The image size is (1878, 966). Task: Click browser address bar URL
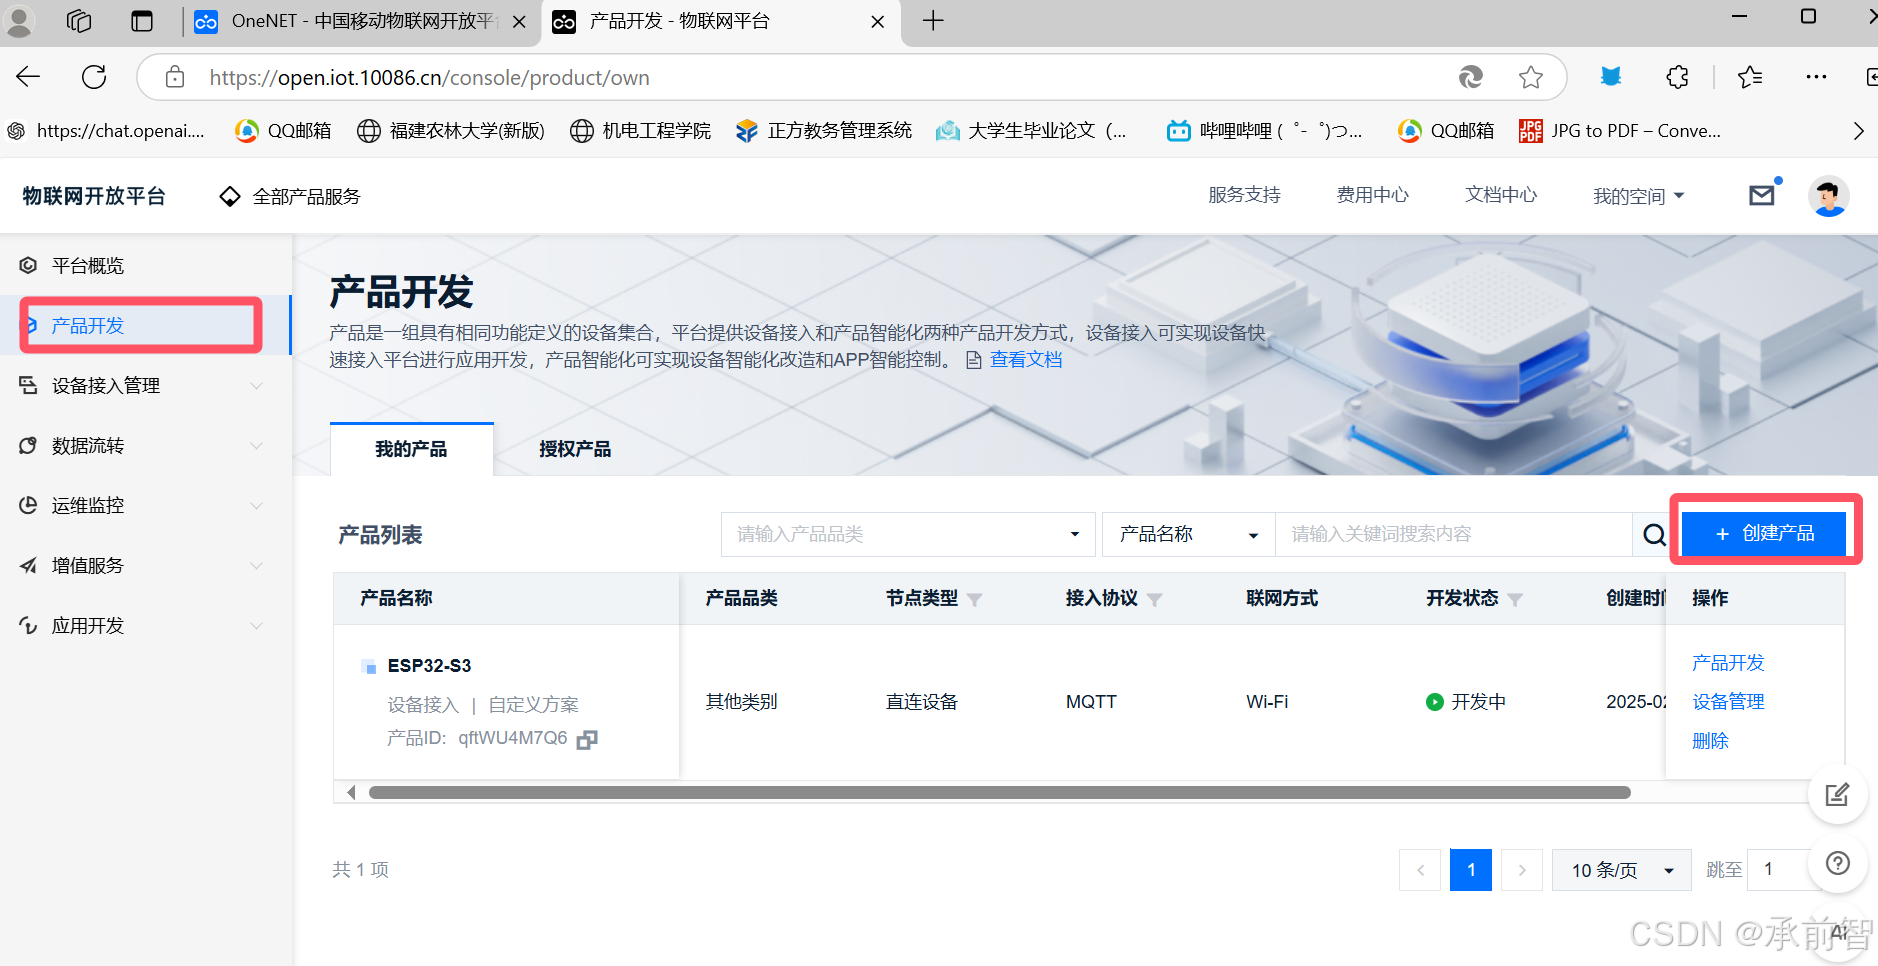click(430, 77)
